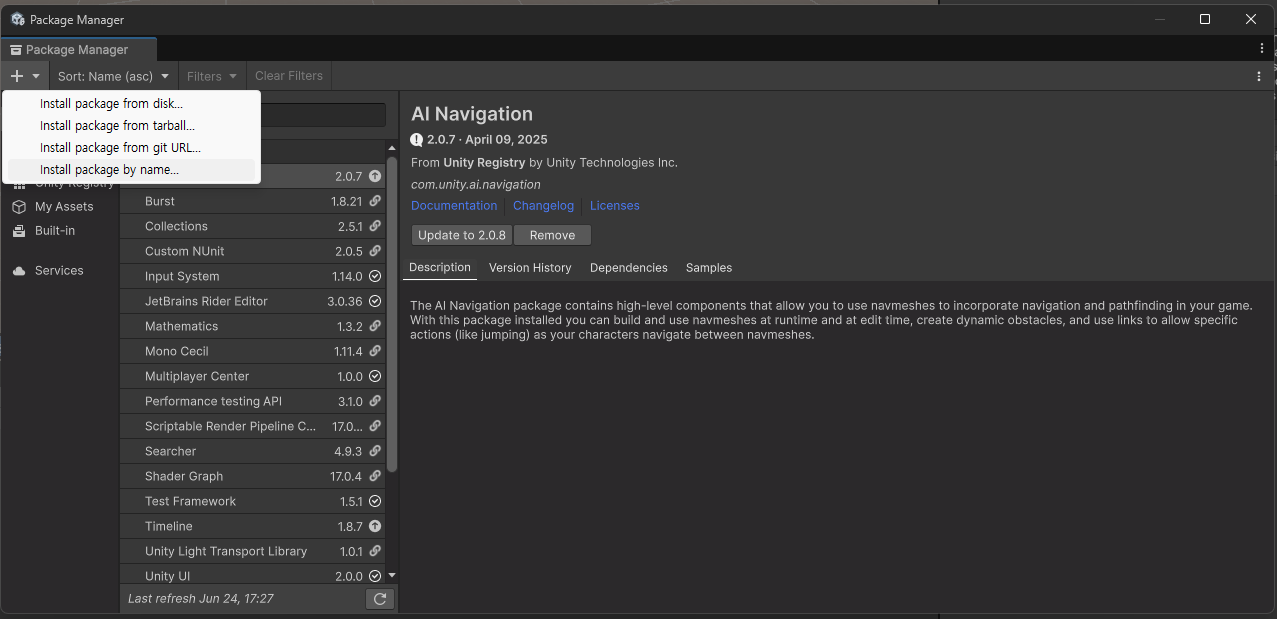
Task: Select Performance testing API package
Action: coord(251,401)
